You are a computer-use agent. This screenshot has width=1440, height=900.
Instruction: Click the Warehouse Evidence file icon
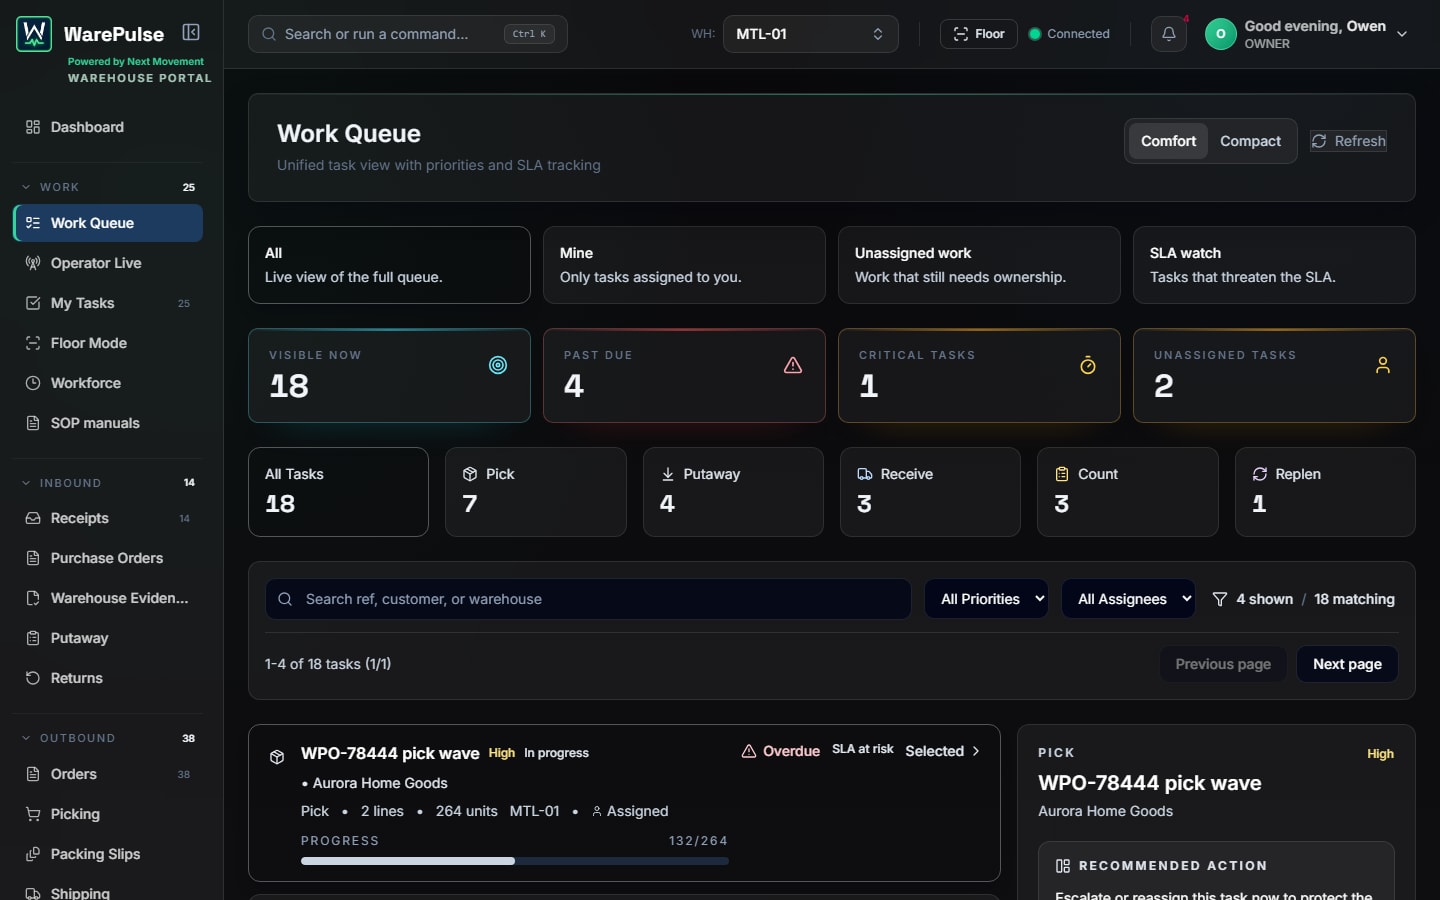[33, 598]
